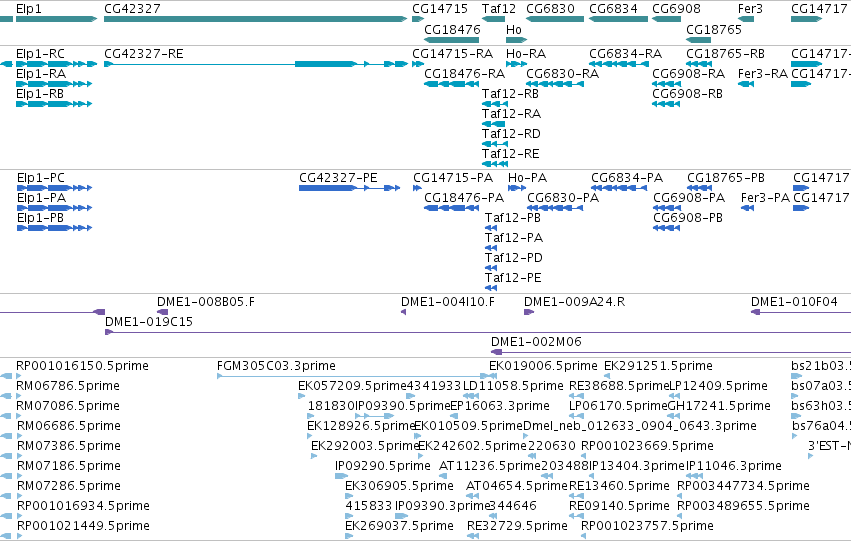Click the FGM305C03.3prime EST label
This screenshot has height=541, width=851.
pyautogui.click(x=276, y=366)
